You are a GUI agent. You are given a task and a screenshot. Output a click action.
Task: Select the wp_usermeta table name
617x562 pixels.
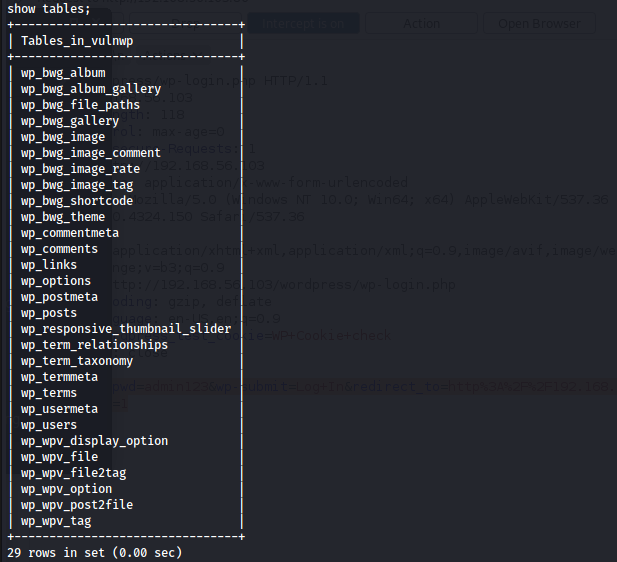point(59,409)
